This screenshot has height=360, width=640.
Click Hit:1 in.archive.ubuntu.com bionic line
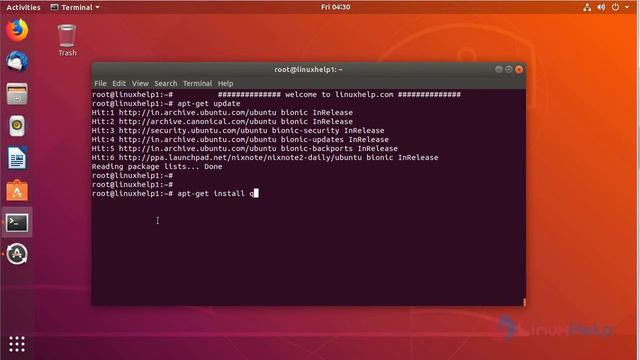point(222,113)
